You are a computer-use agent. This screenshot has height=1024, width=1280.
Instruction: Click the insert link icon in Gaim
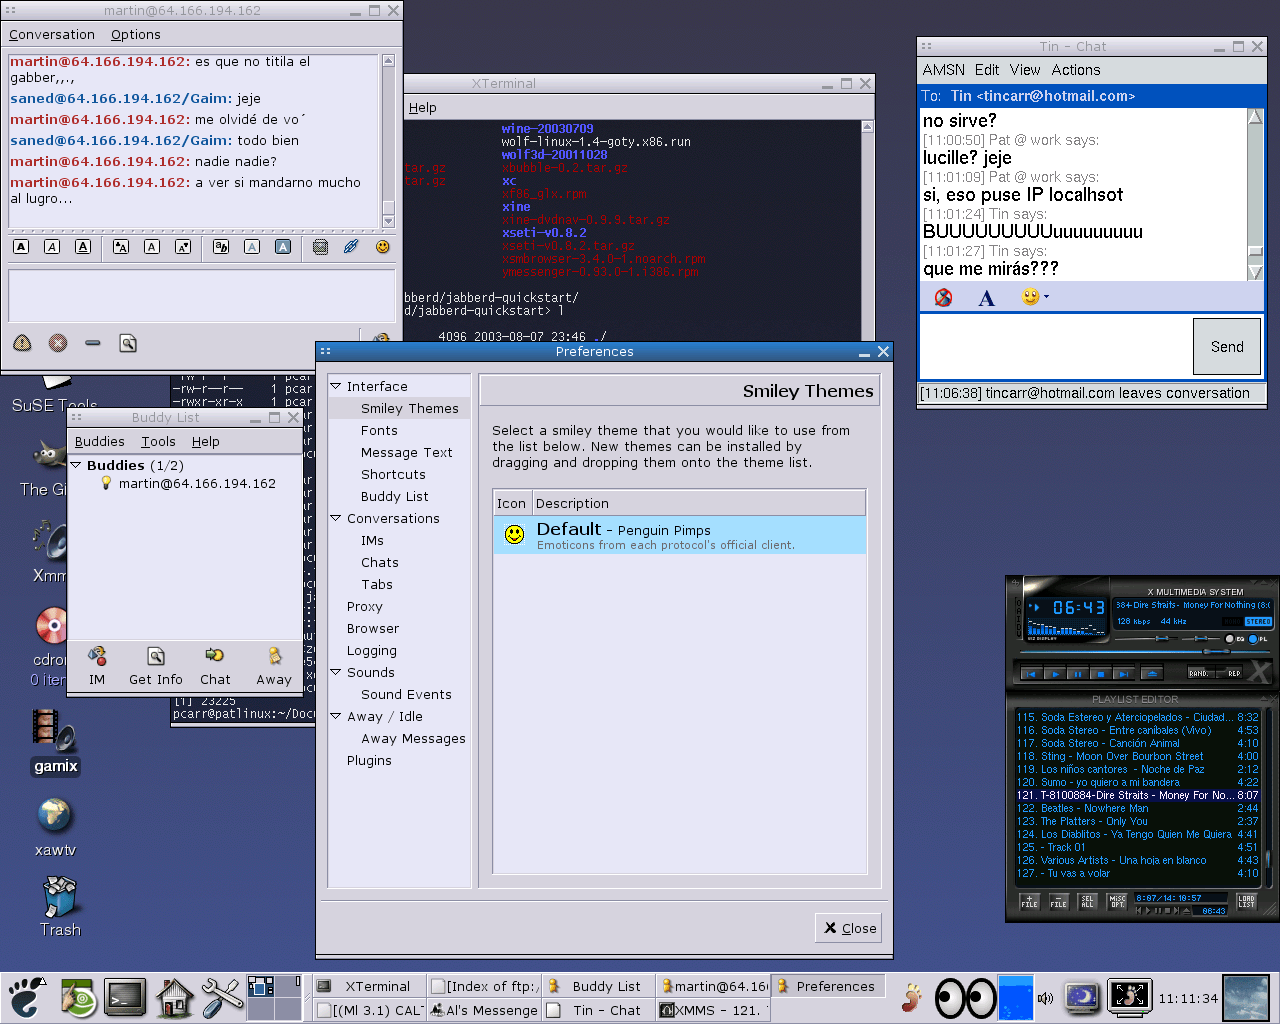[351, 247]
